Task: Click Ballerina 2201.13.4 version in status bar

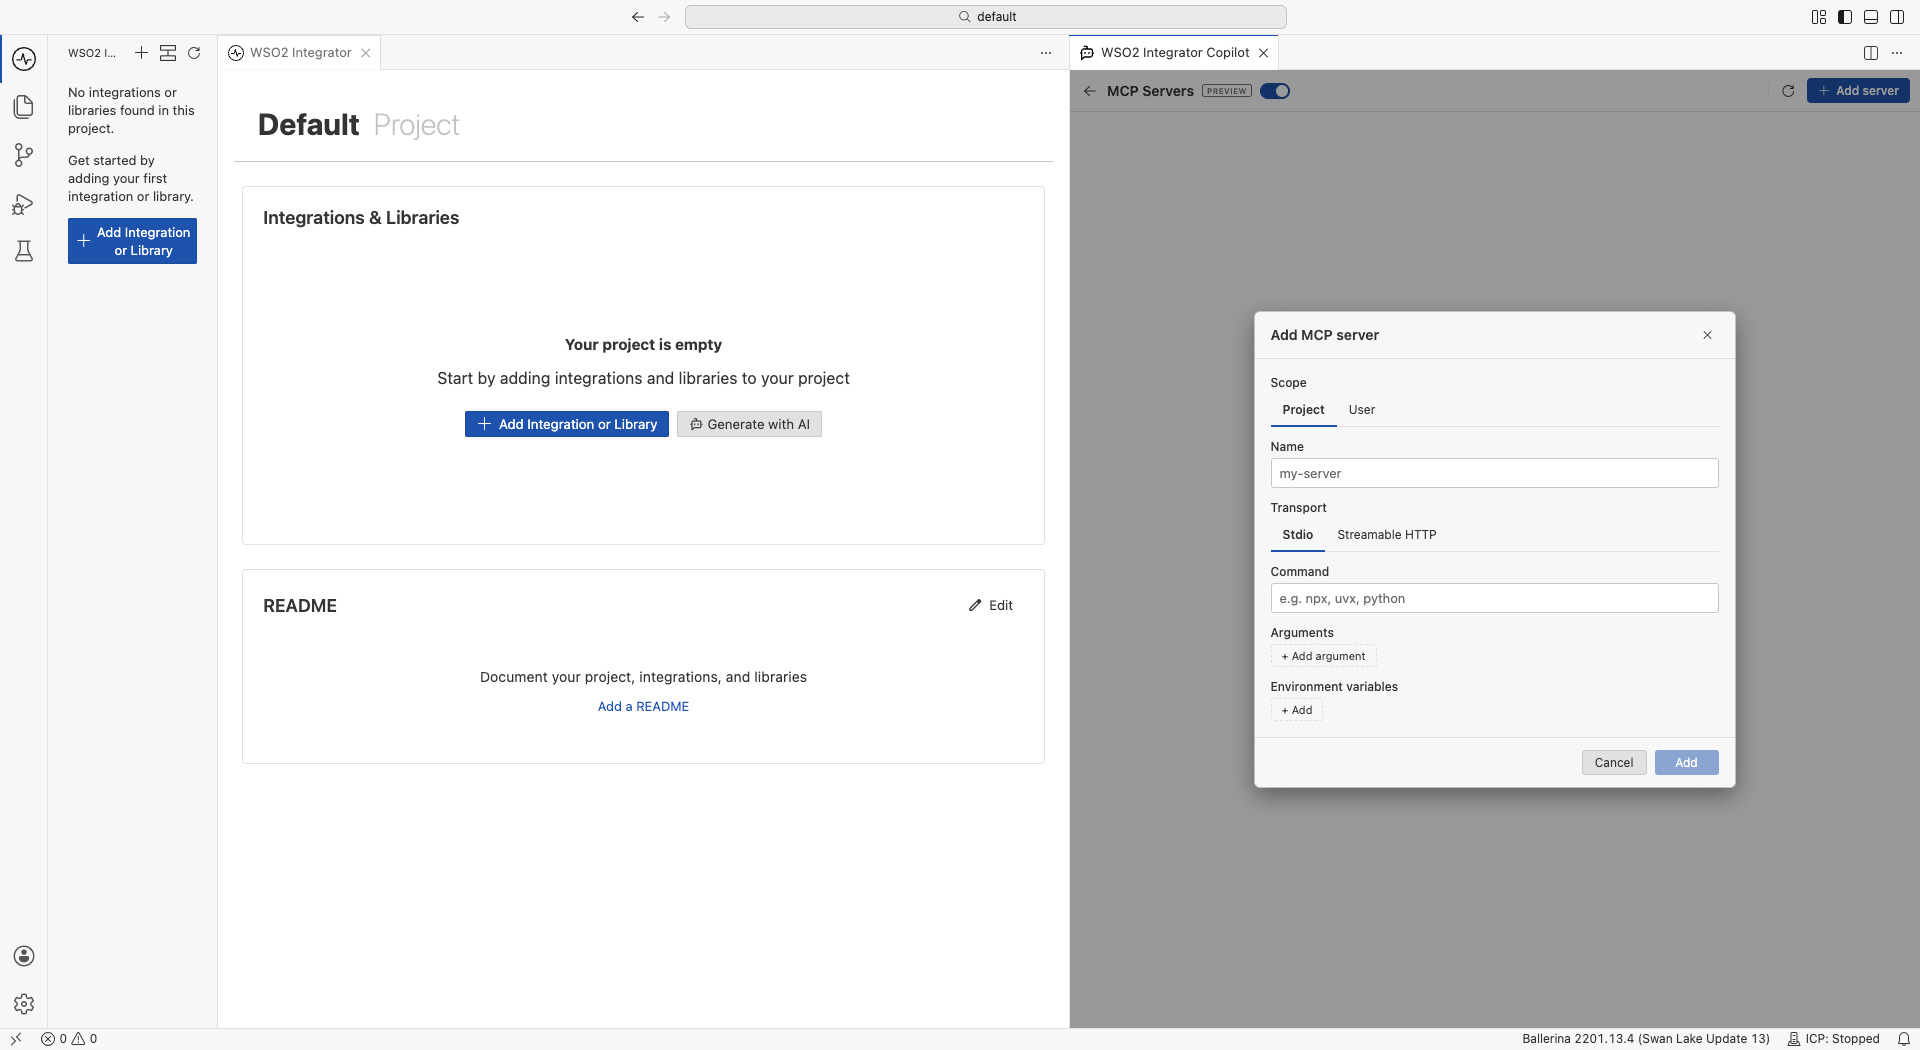Action: point(1645,1039)
